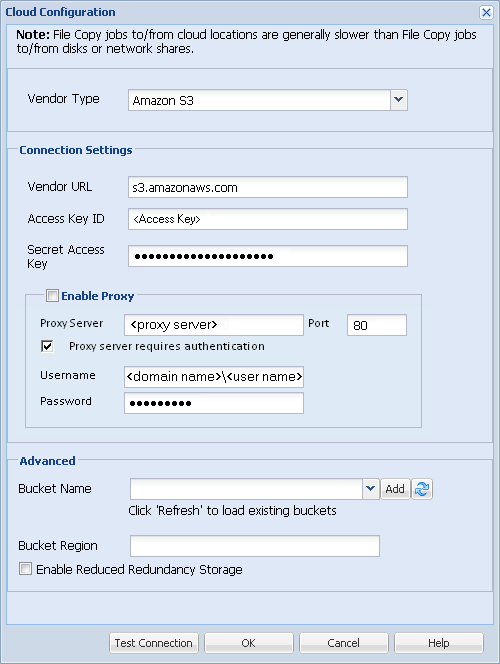Click into the Vendor URL field
This screenshot has height=664, width=500.
(x=268, y=187)
